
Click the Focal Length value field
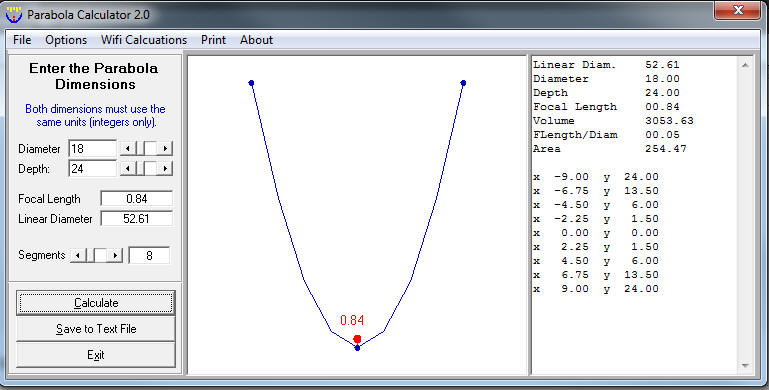tap(136, 199)
